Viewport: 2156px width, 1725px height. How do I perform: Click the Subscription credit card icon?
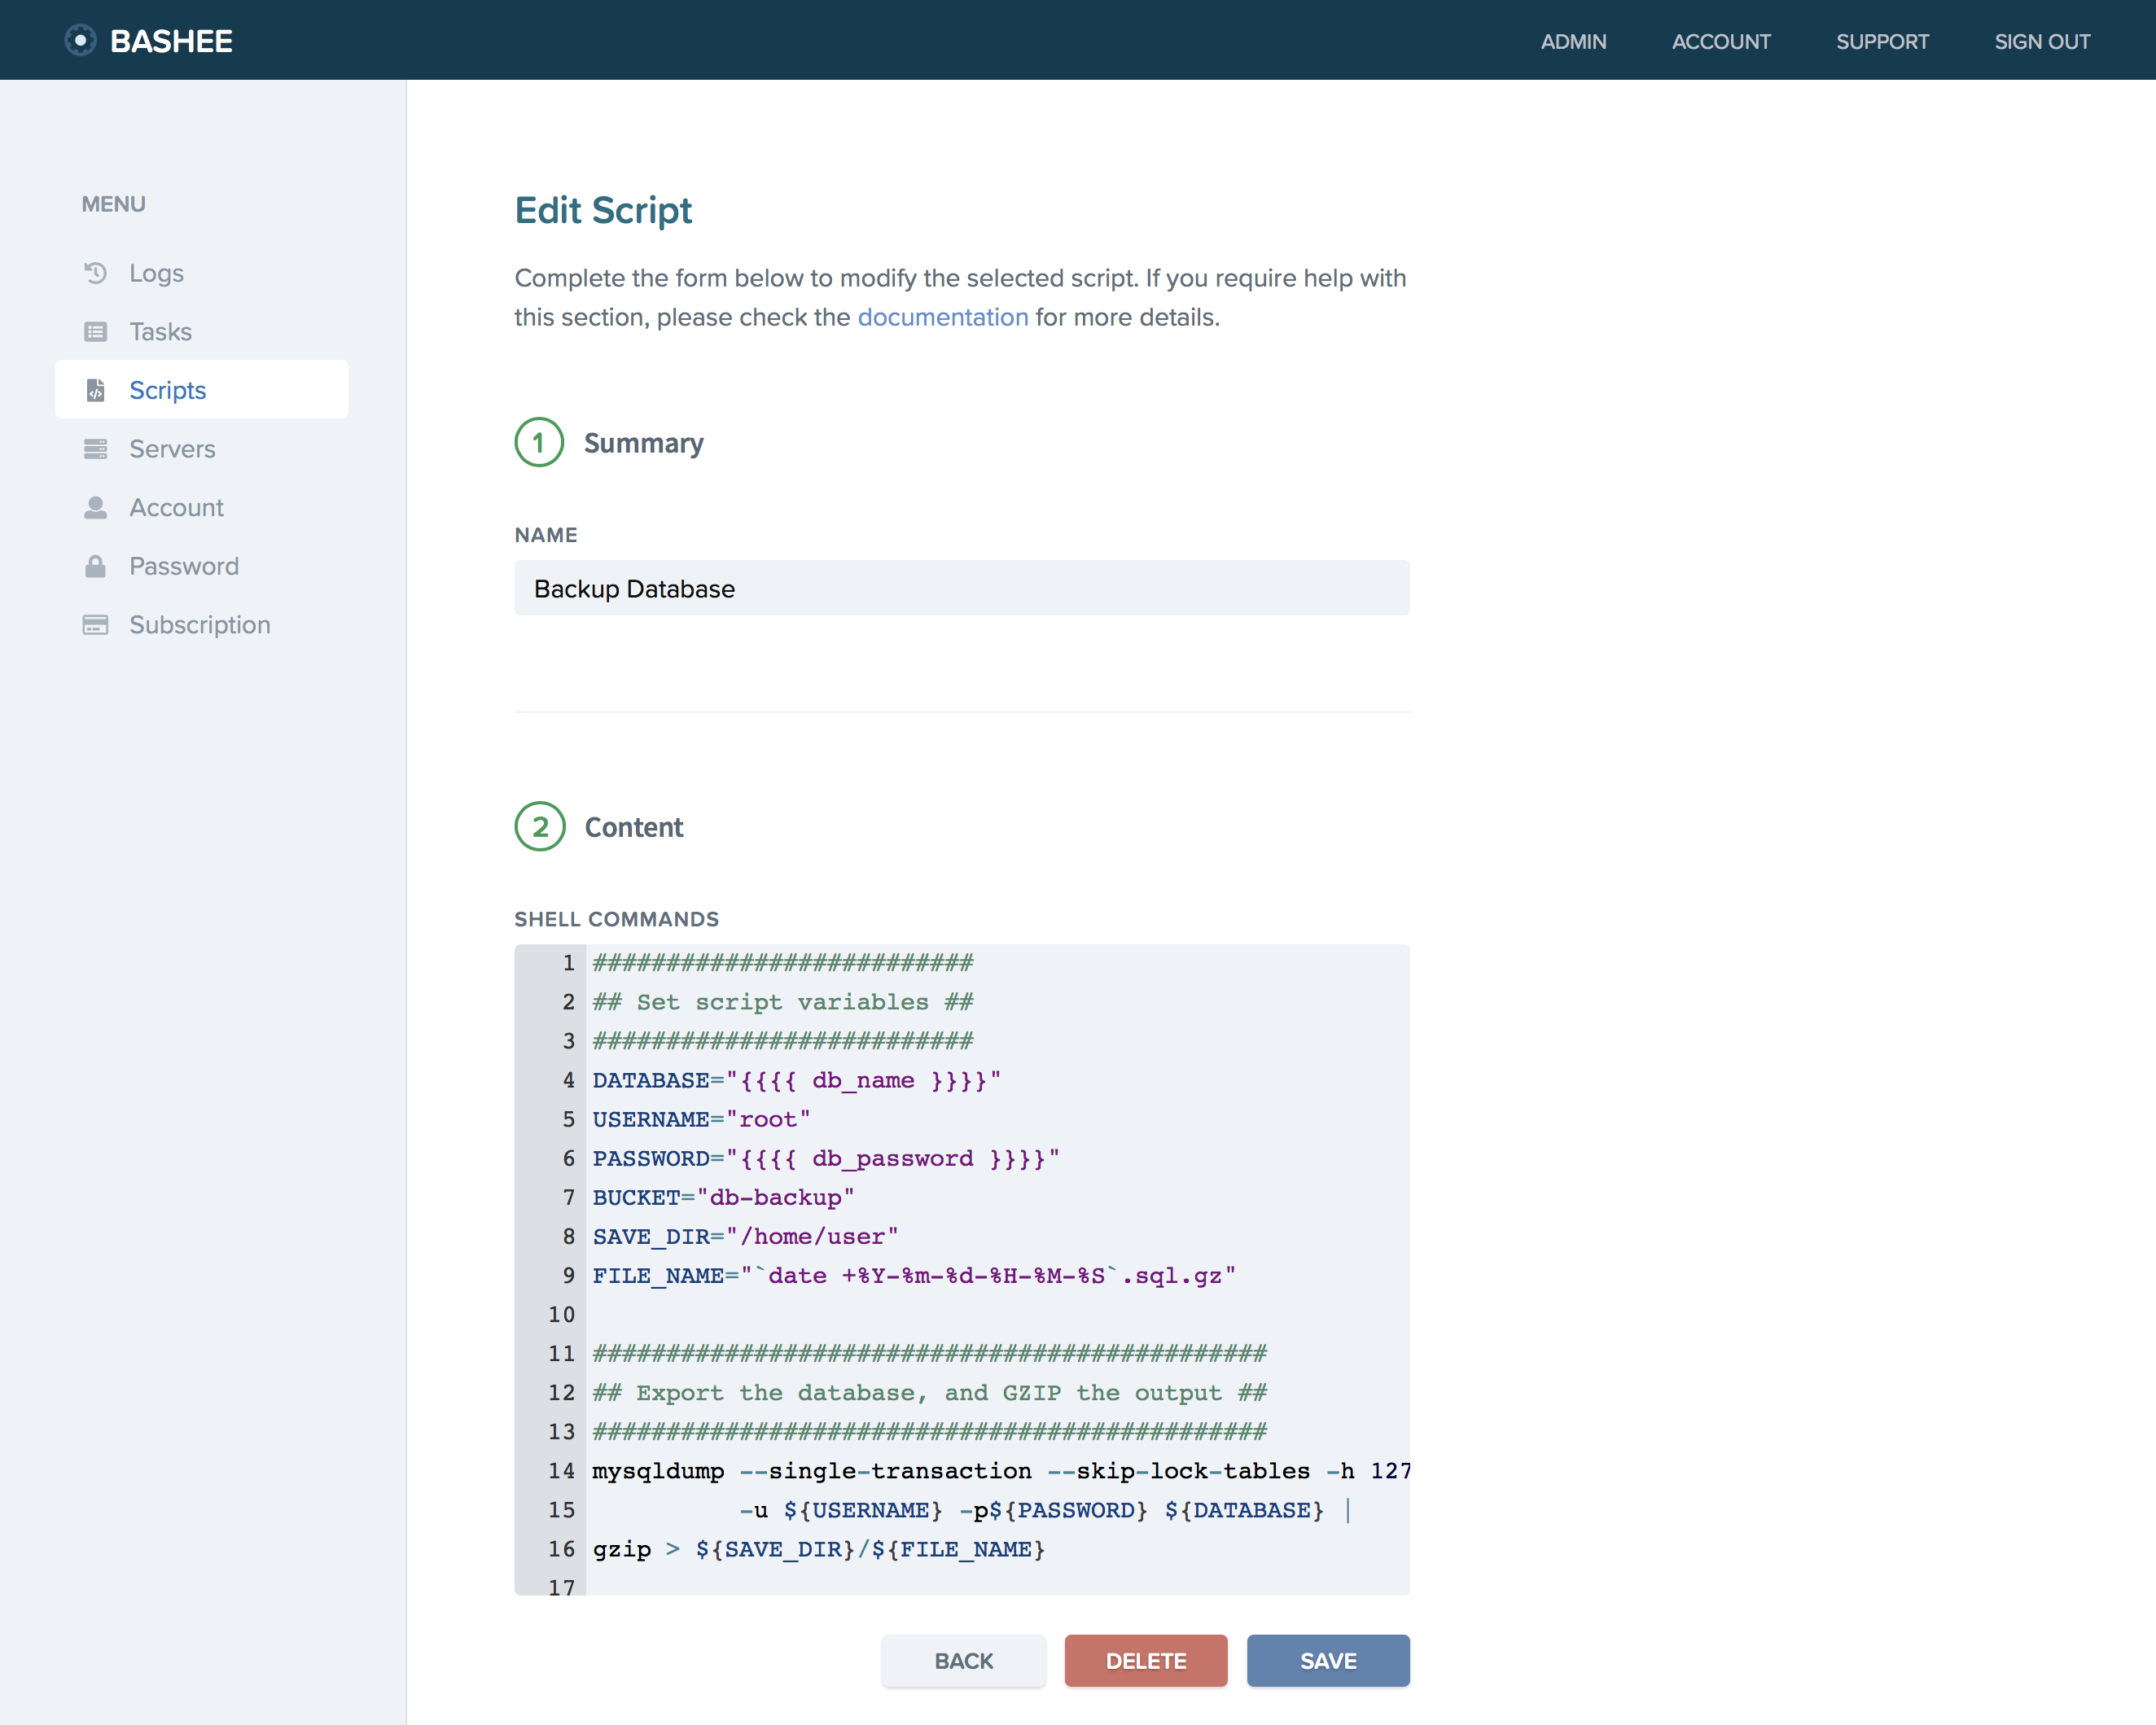coord(95,625)
